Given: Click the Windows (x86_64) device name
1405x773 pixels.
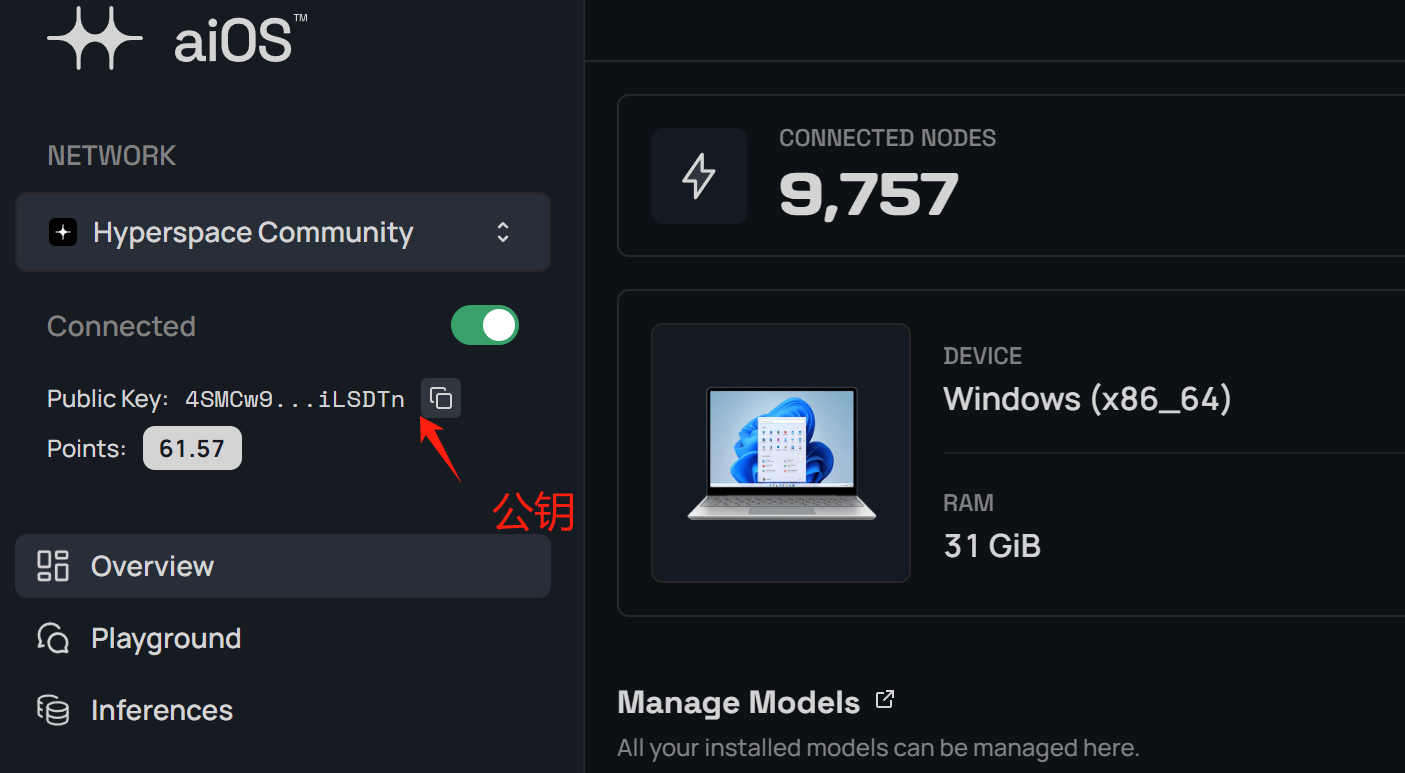Looking at the screenshot, I should (x=1087, y=399).
